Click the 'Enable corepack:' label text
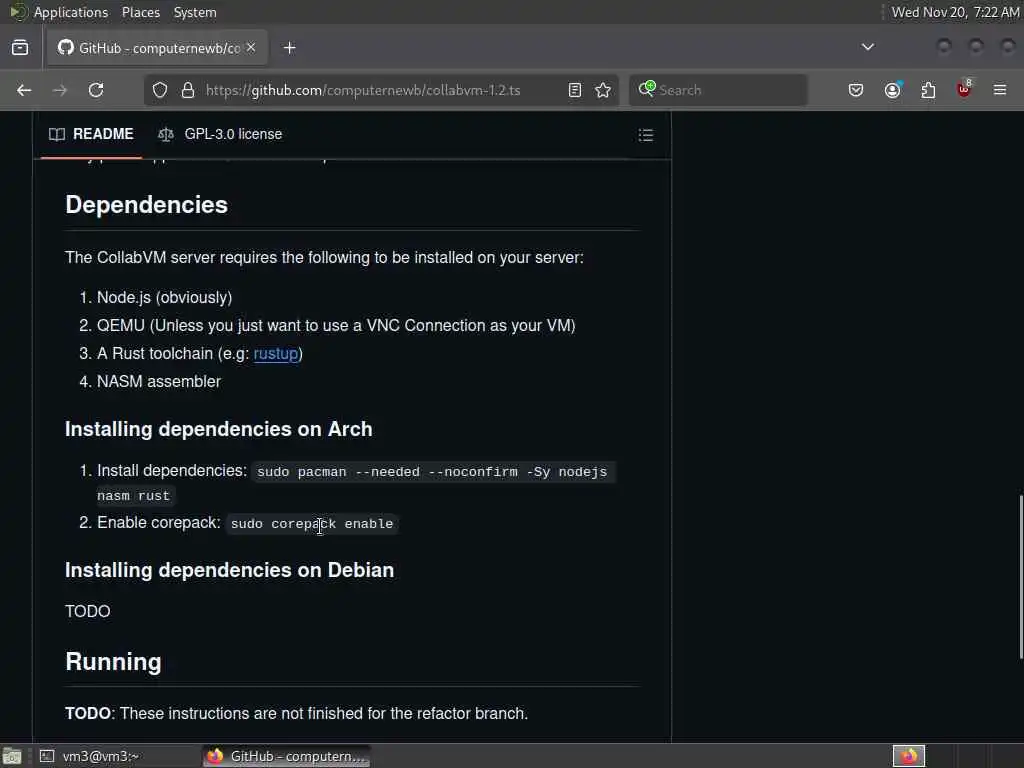1024x768 pixels. click(x=159, y=522)
